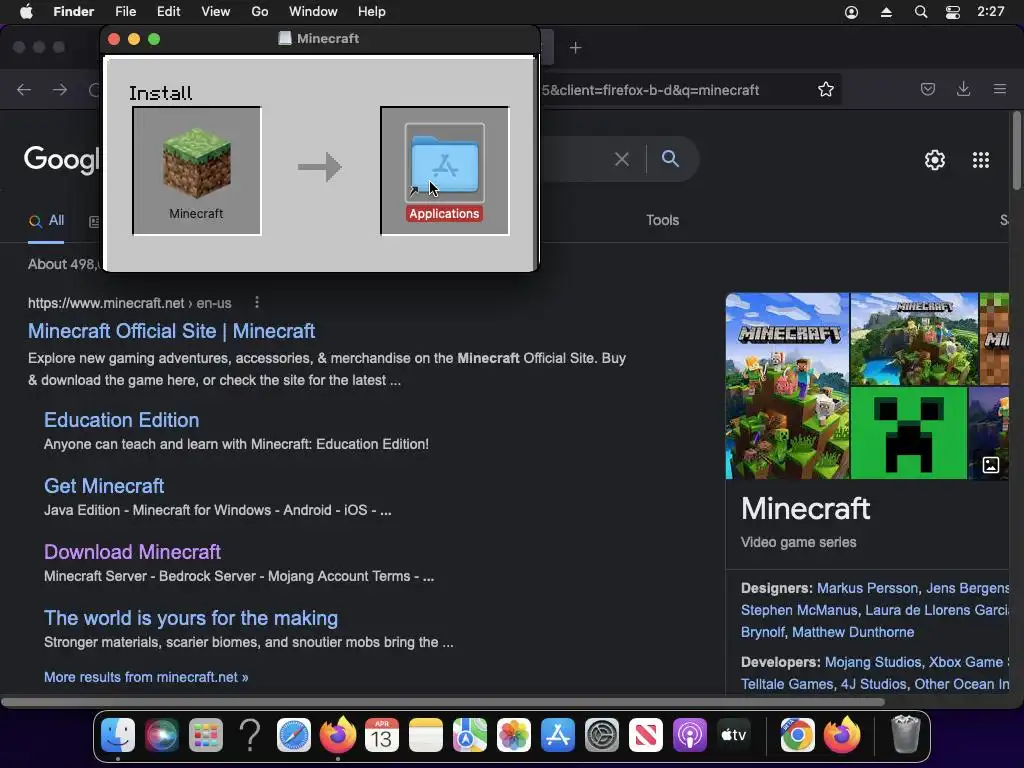Go forward in Firefox
This screenshot has width=1024, height=768.
click(x=60, y=89)
